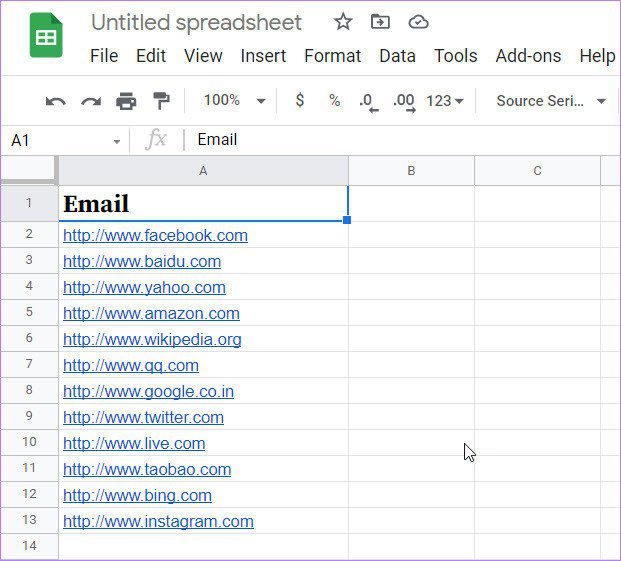Click the formula bar showing Email
The width and height of the screenshot is (621, 561).
click(x=404, y=139)
